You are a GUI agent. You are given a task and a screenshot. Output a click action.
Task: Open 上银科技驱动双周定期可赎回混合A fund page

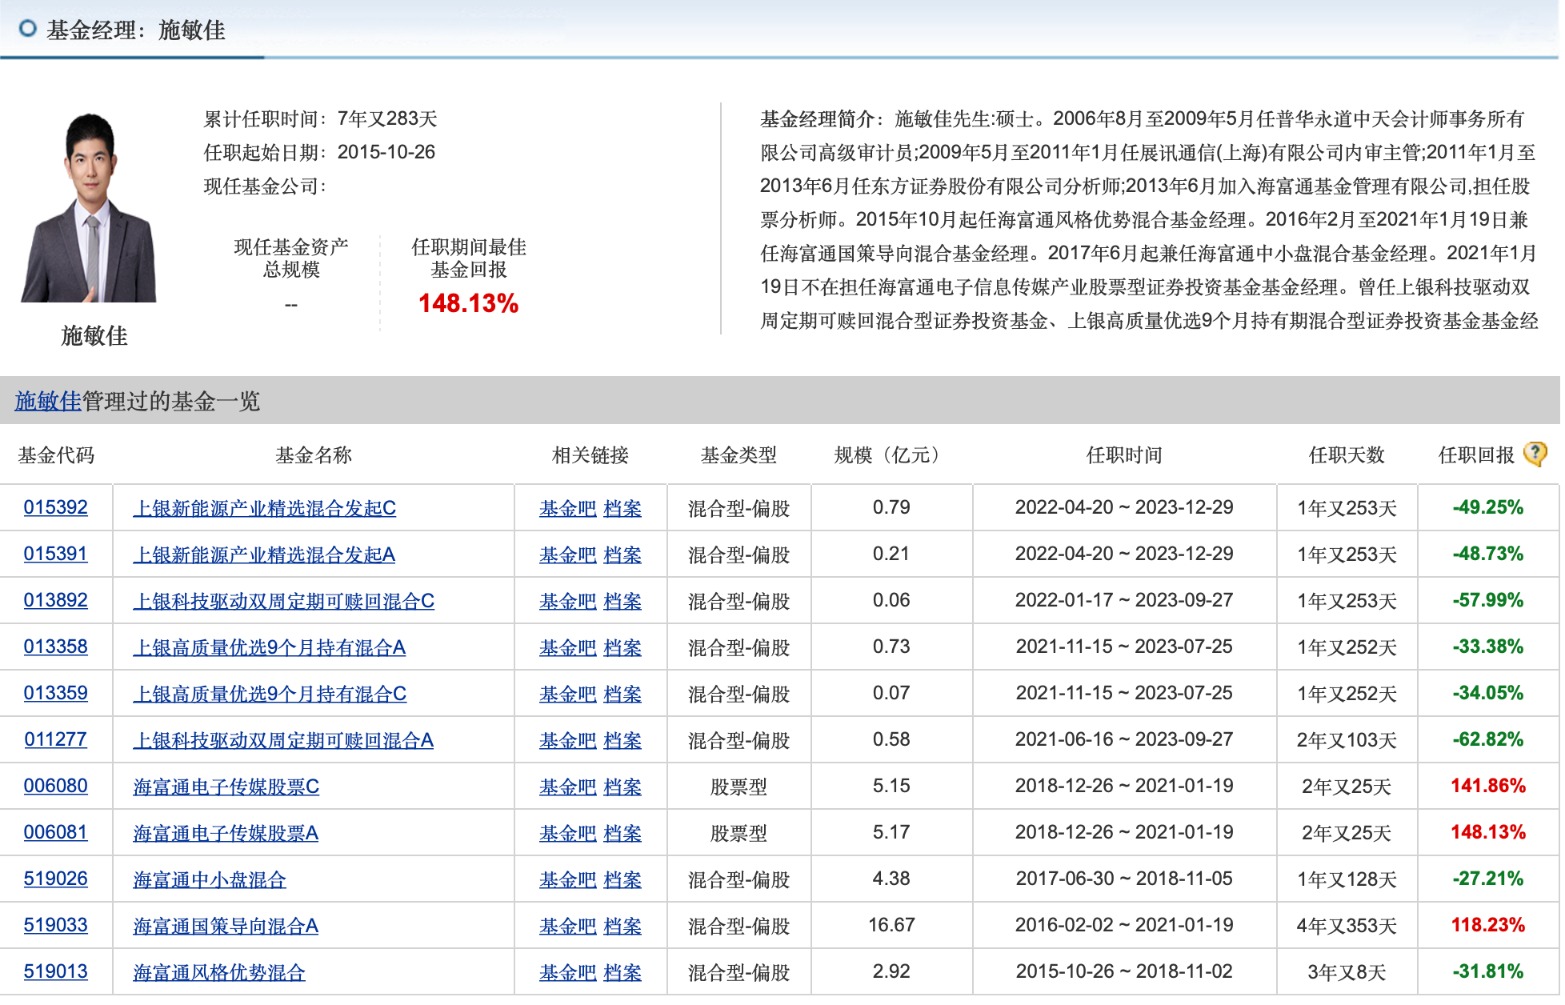click(x=284, y=740)
